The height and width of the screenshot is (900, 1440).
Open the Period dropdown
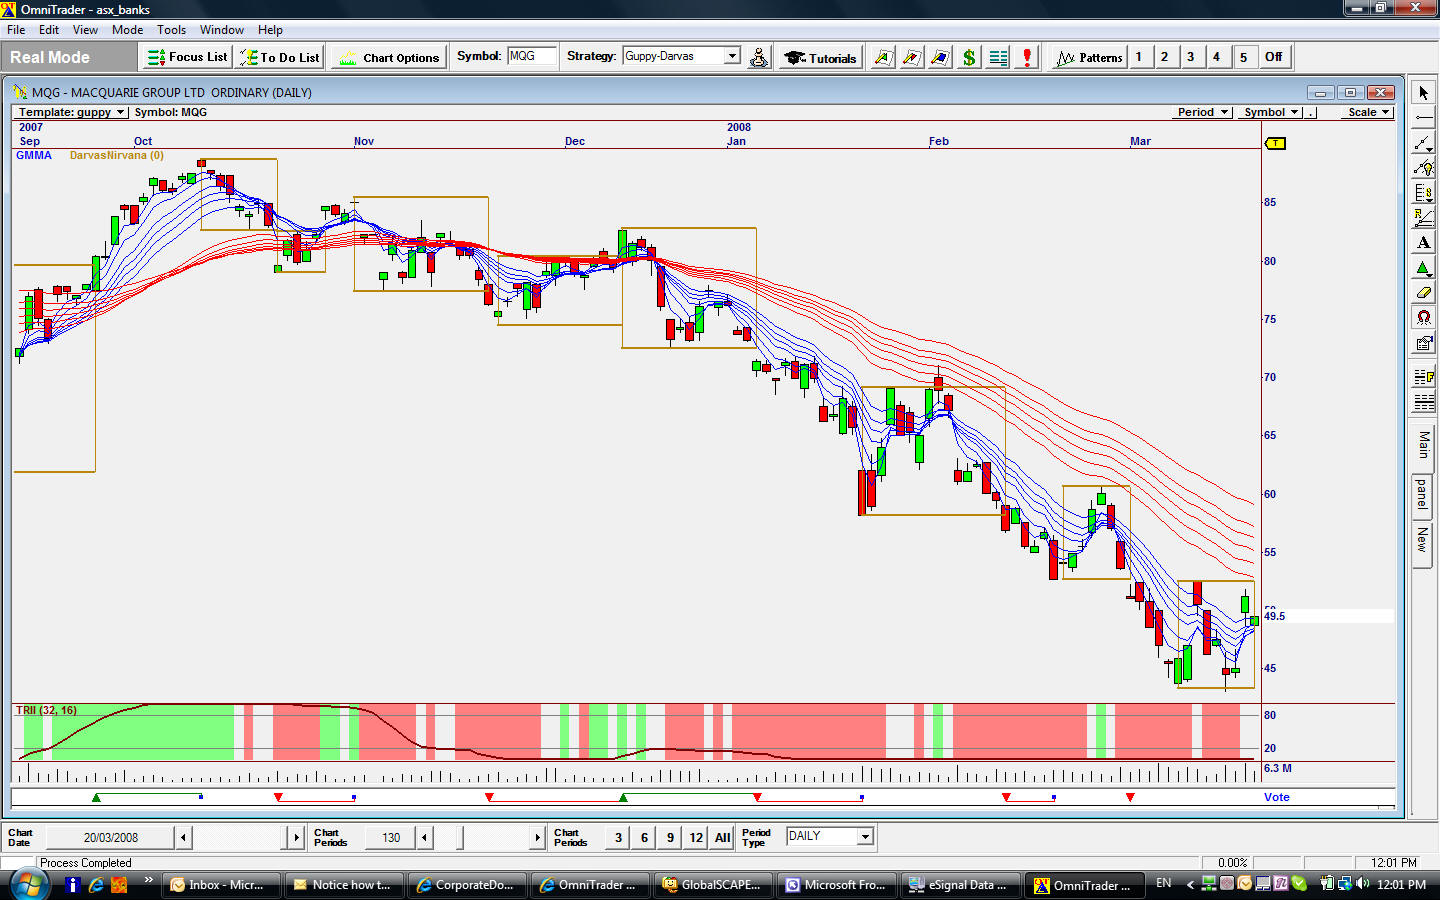click(x=1202, y=112)
